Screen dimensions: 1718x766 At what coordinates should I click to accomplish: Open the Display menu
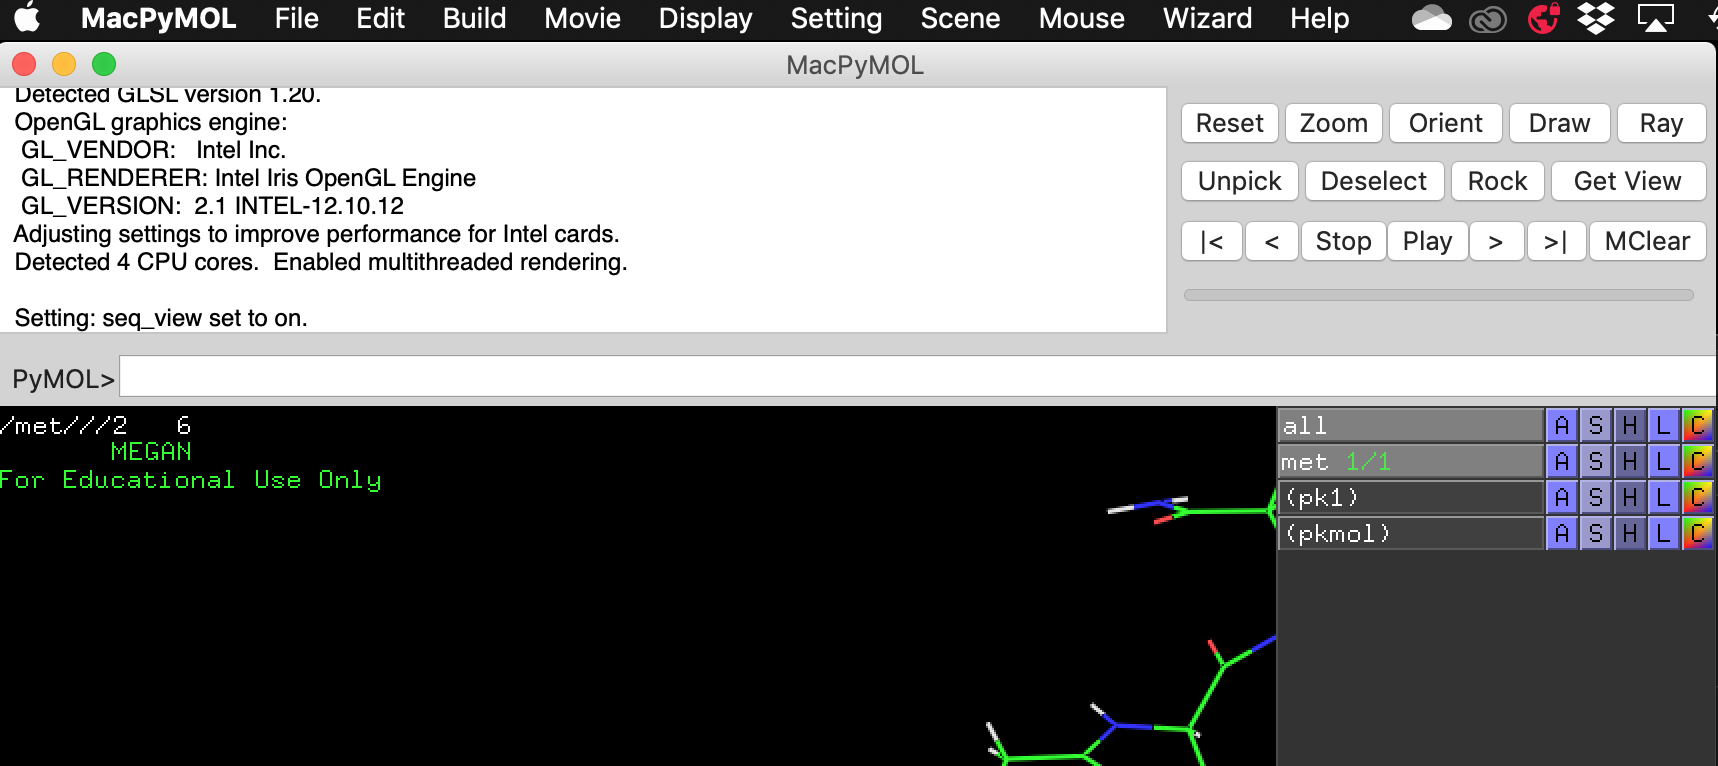click(x=706, y=18)
